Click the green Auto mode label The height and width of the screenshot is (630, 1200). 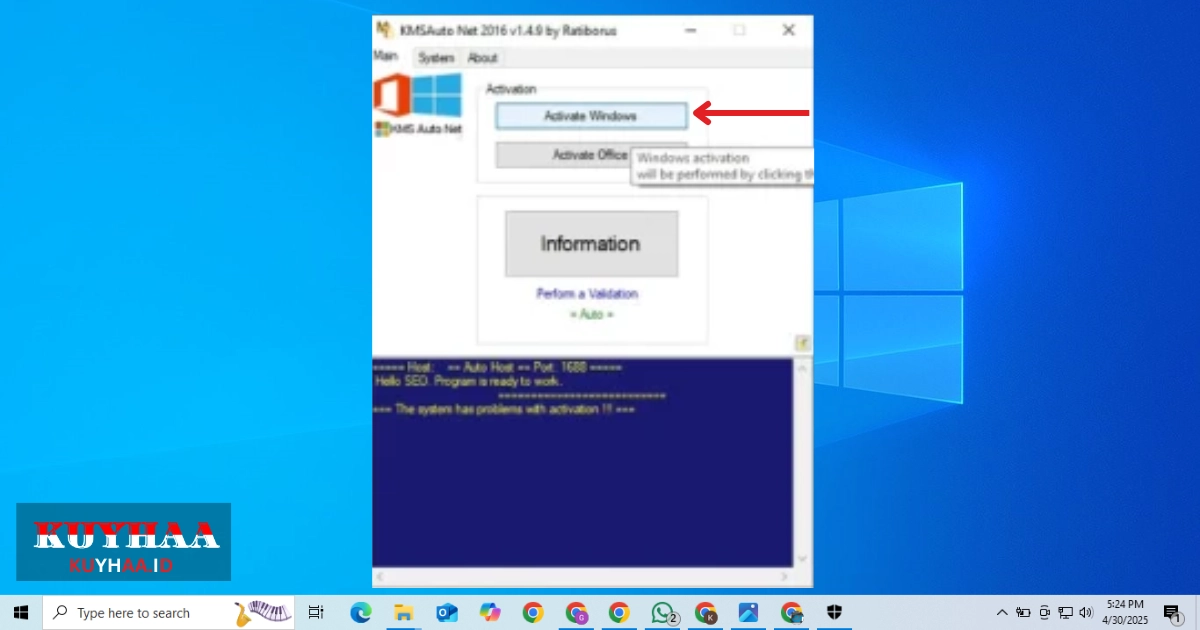[x=591, y=314]
